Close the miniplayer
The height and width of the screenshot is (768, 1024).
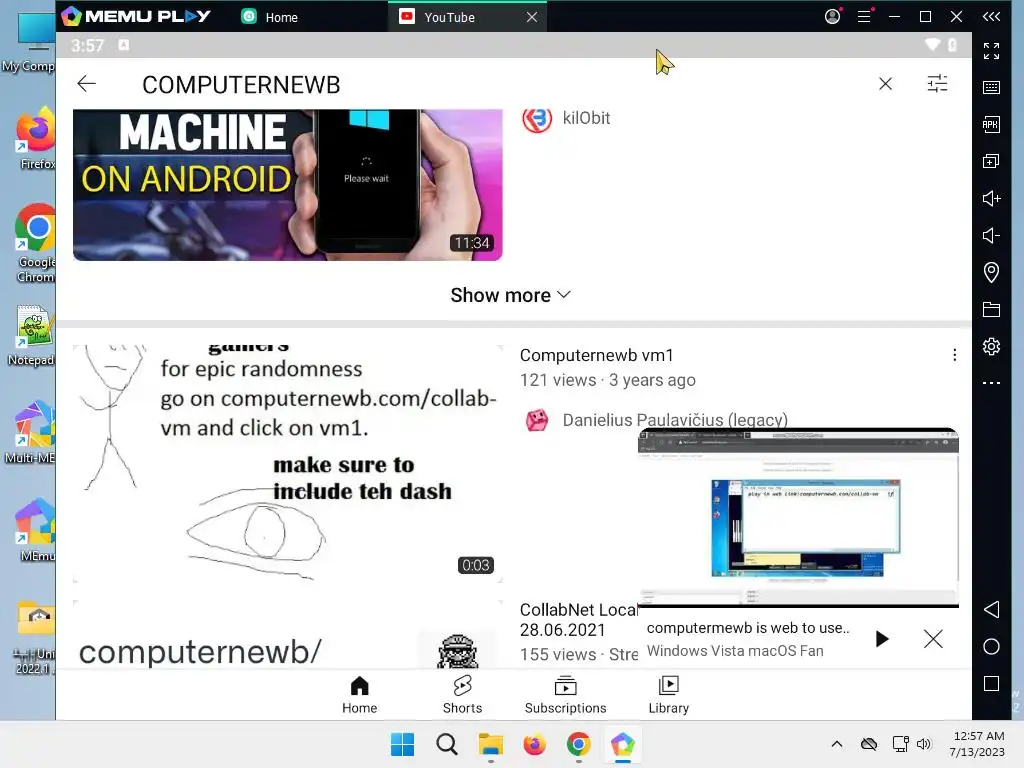click(x=933, y=639)
